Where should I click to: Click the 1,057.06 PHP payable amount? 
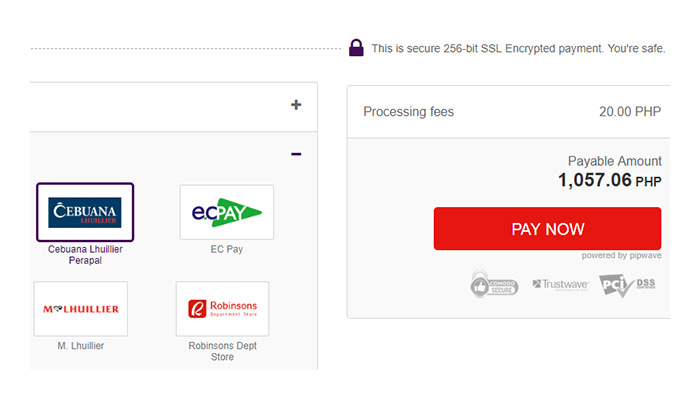point(609,181)
